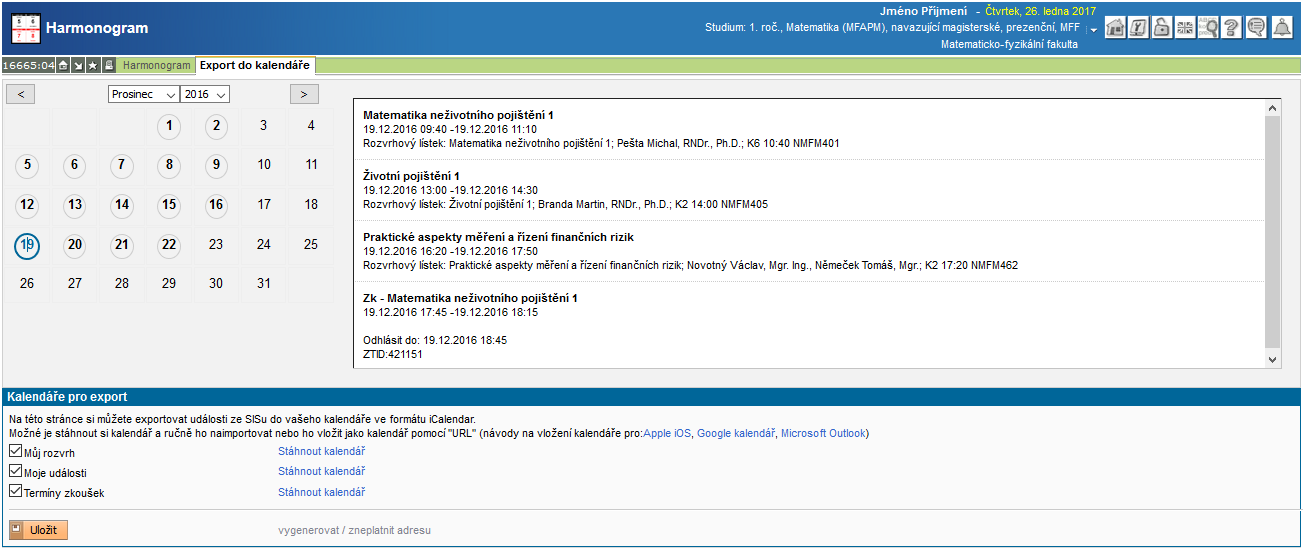Toggle the 'Termíny zkoušek' checkbox
This screenshot has height=551, width=1303.
click(15, 492)
